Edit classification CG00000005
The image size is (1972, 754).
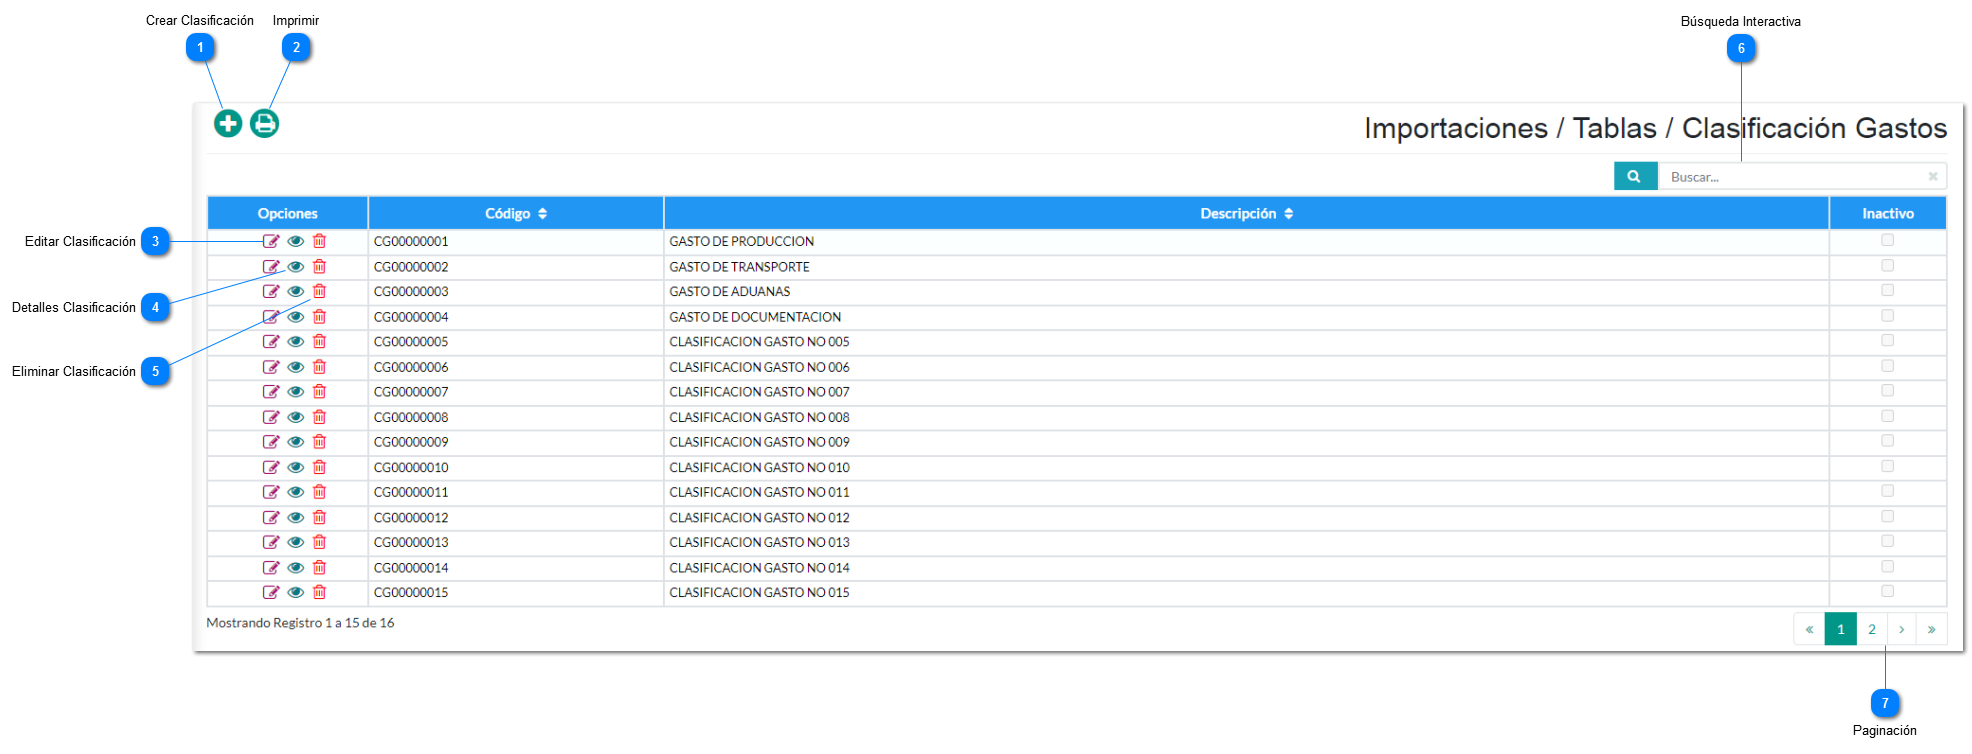point(271,341)
